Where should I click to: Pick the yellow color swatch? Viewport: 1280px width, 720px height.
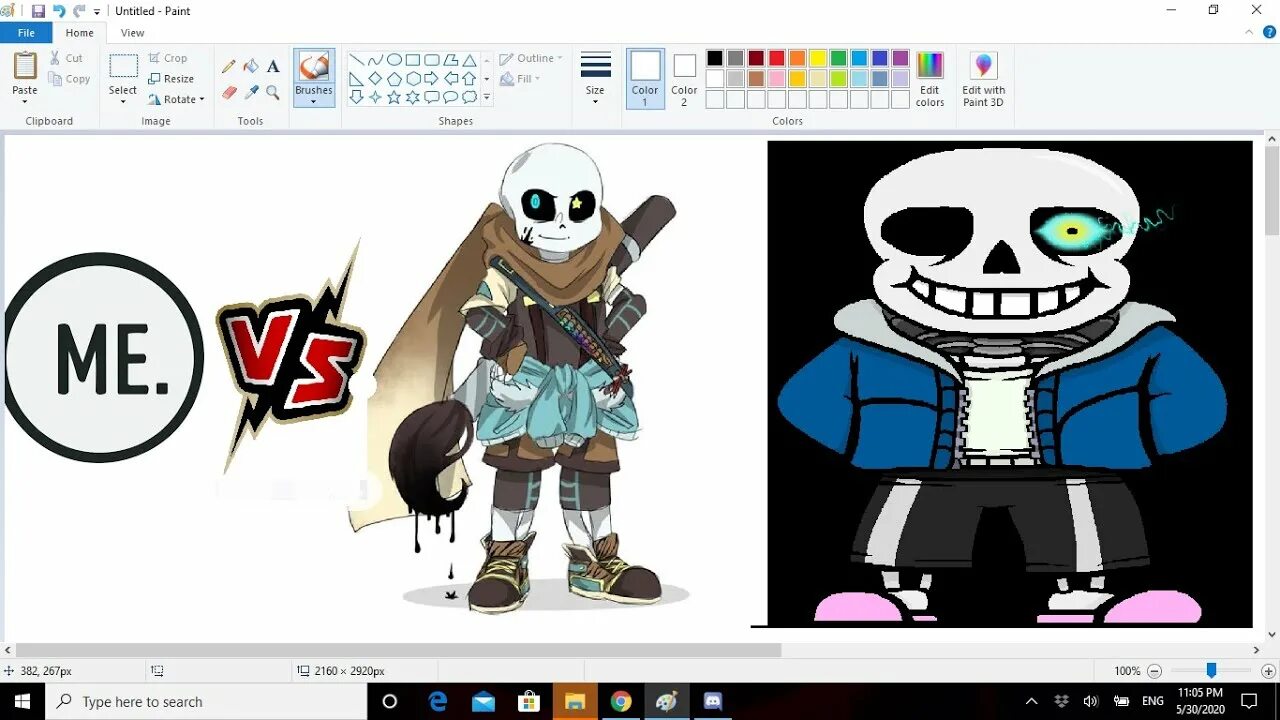(x=818, y=58)
